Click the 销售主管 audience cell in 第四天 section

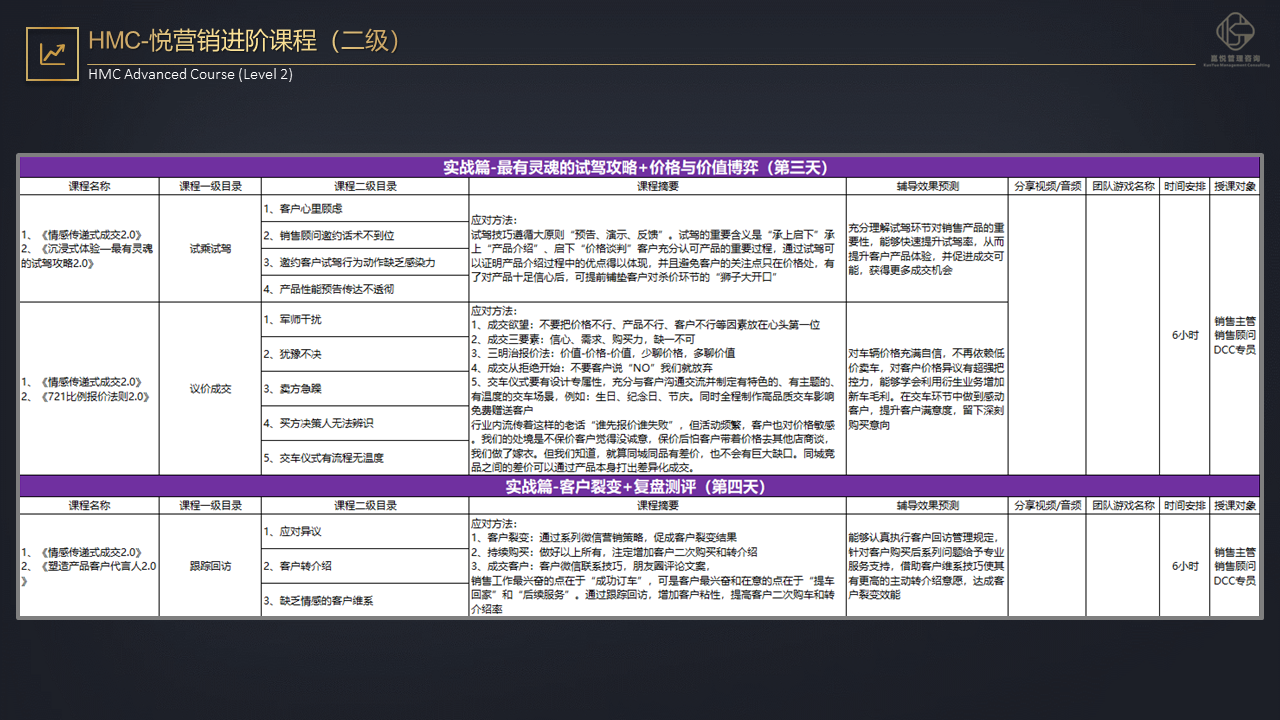point(1235,565)
